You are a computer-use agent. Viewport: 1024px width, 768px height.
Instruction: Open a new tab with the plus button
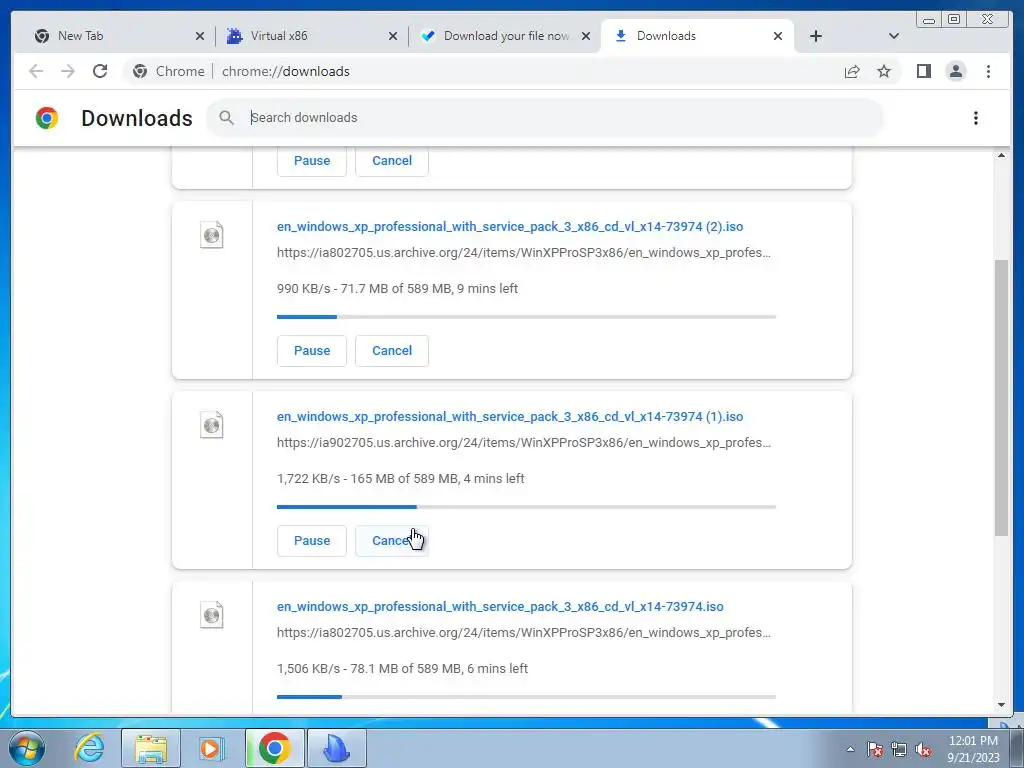click(816, 36)
